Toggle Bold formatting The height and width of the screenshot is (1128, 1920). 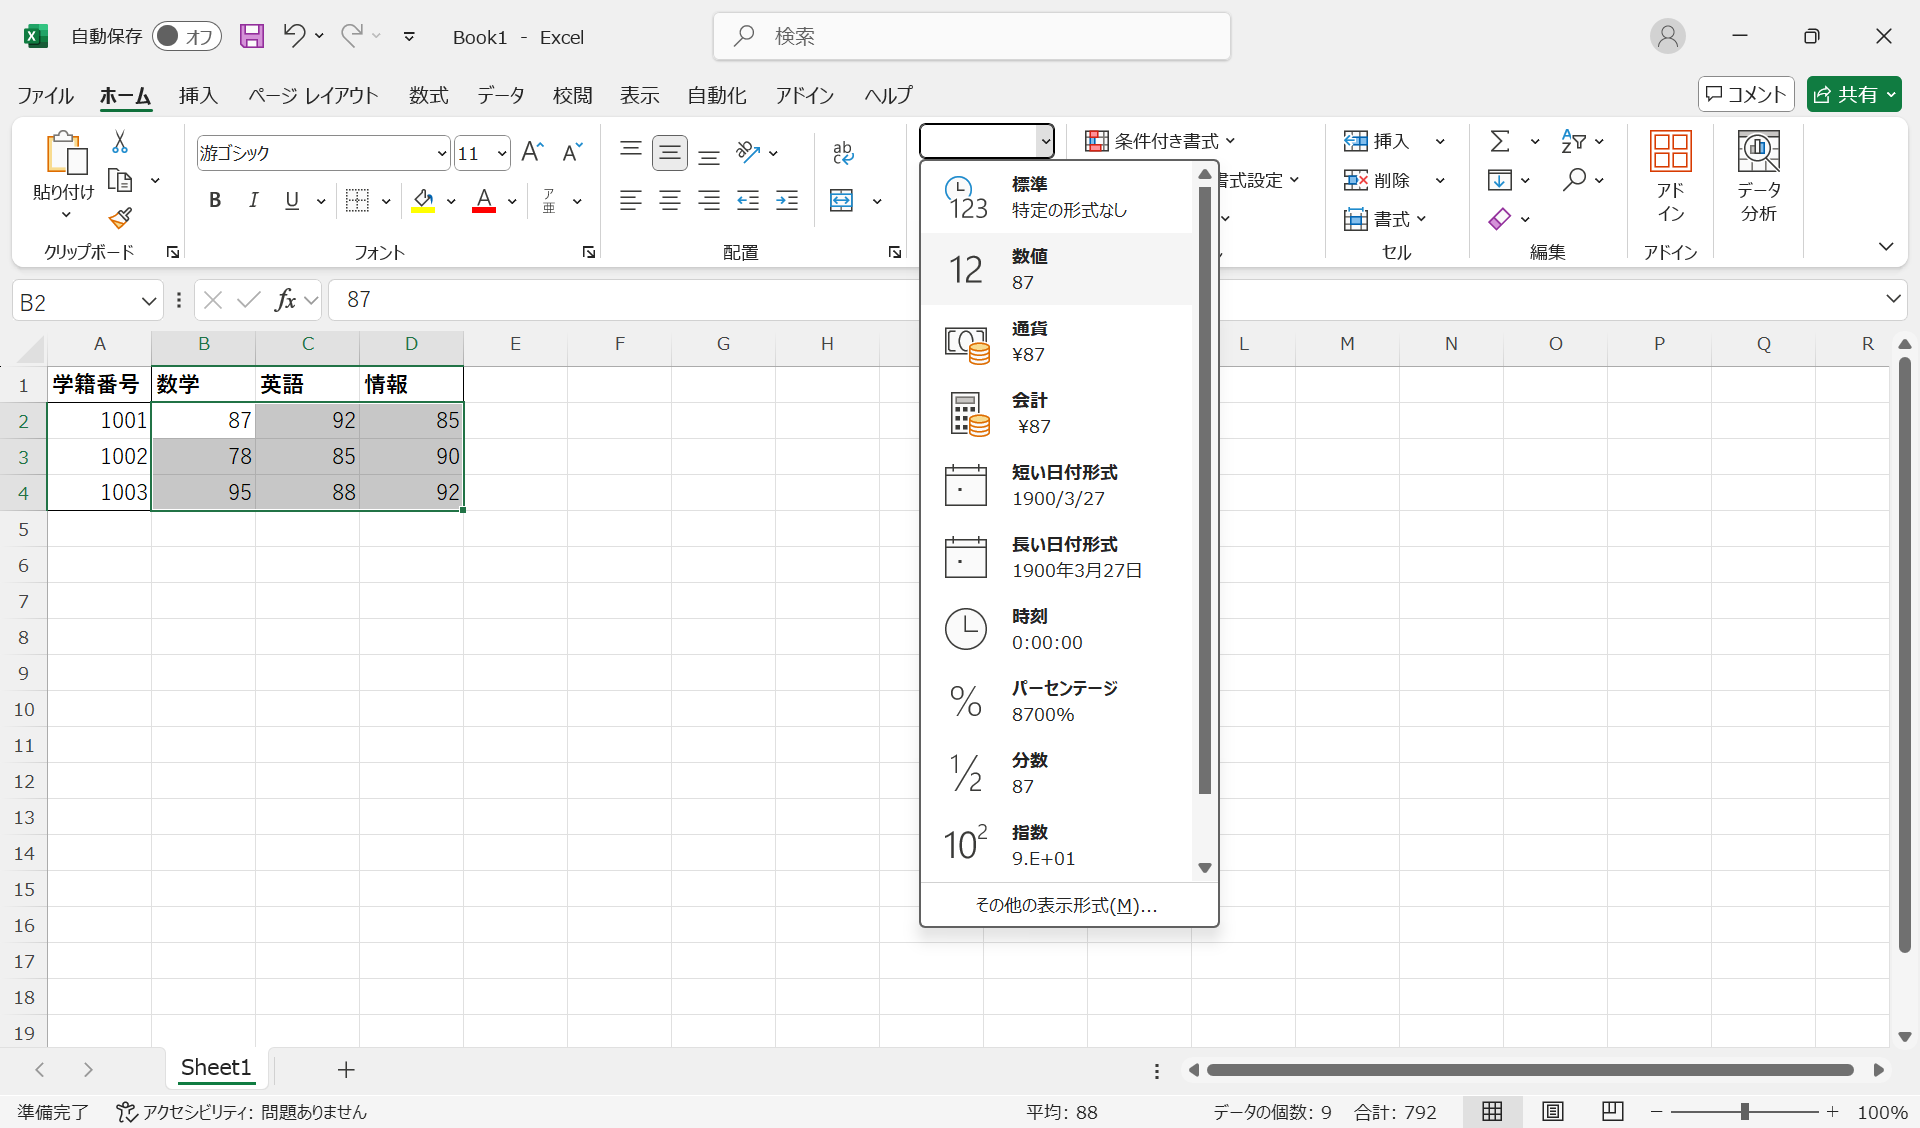click(x=214, y=200)
